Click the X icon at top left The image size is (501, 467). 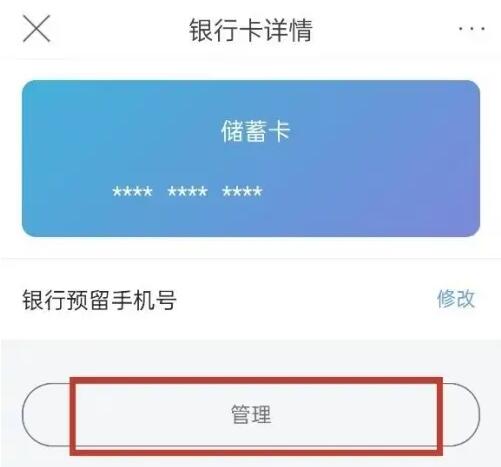coord(36,29)
